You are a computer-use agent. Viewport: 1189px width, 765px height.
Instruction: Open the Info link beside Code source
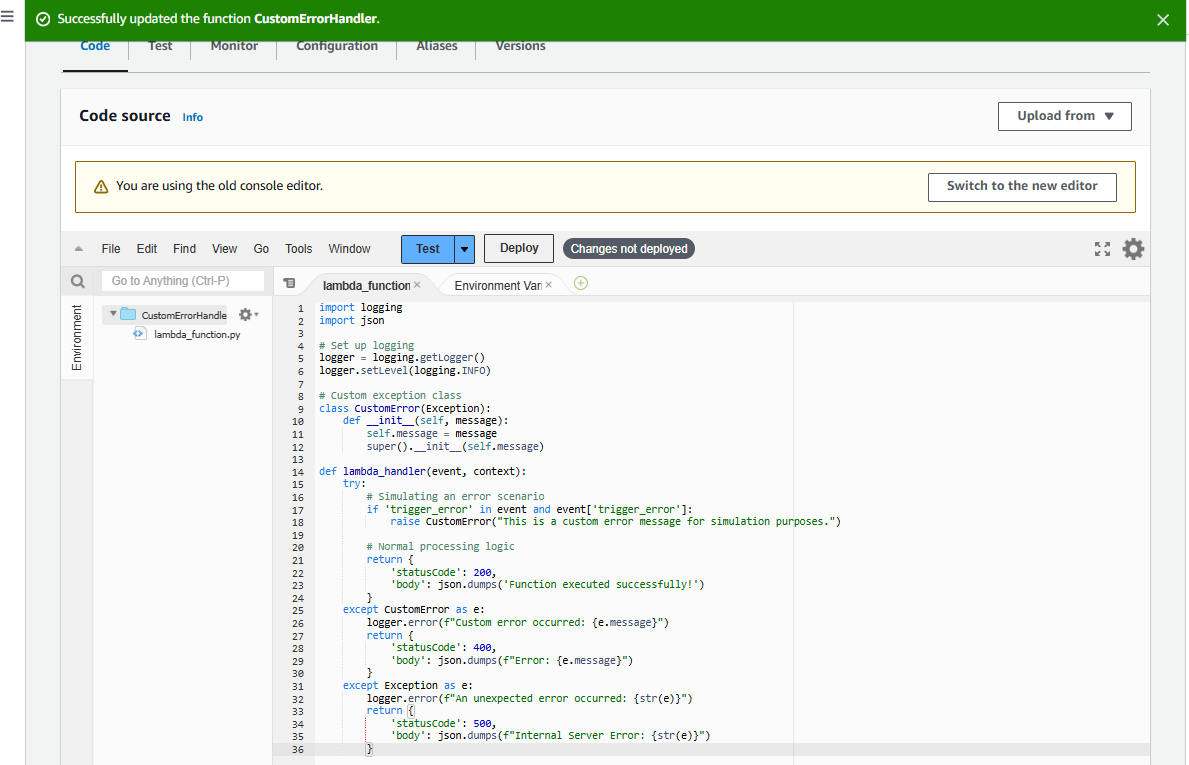192,117
